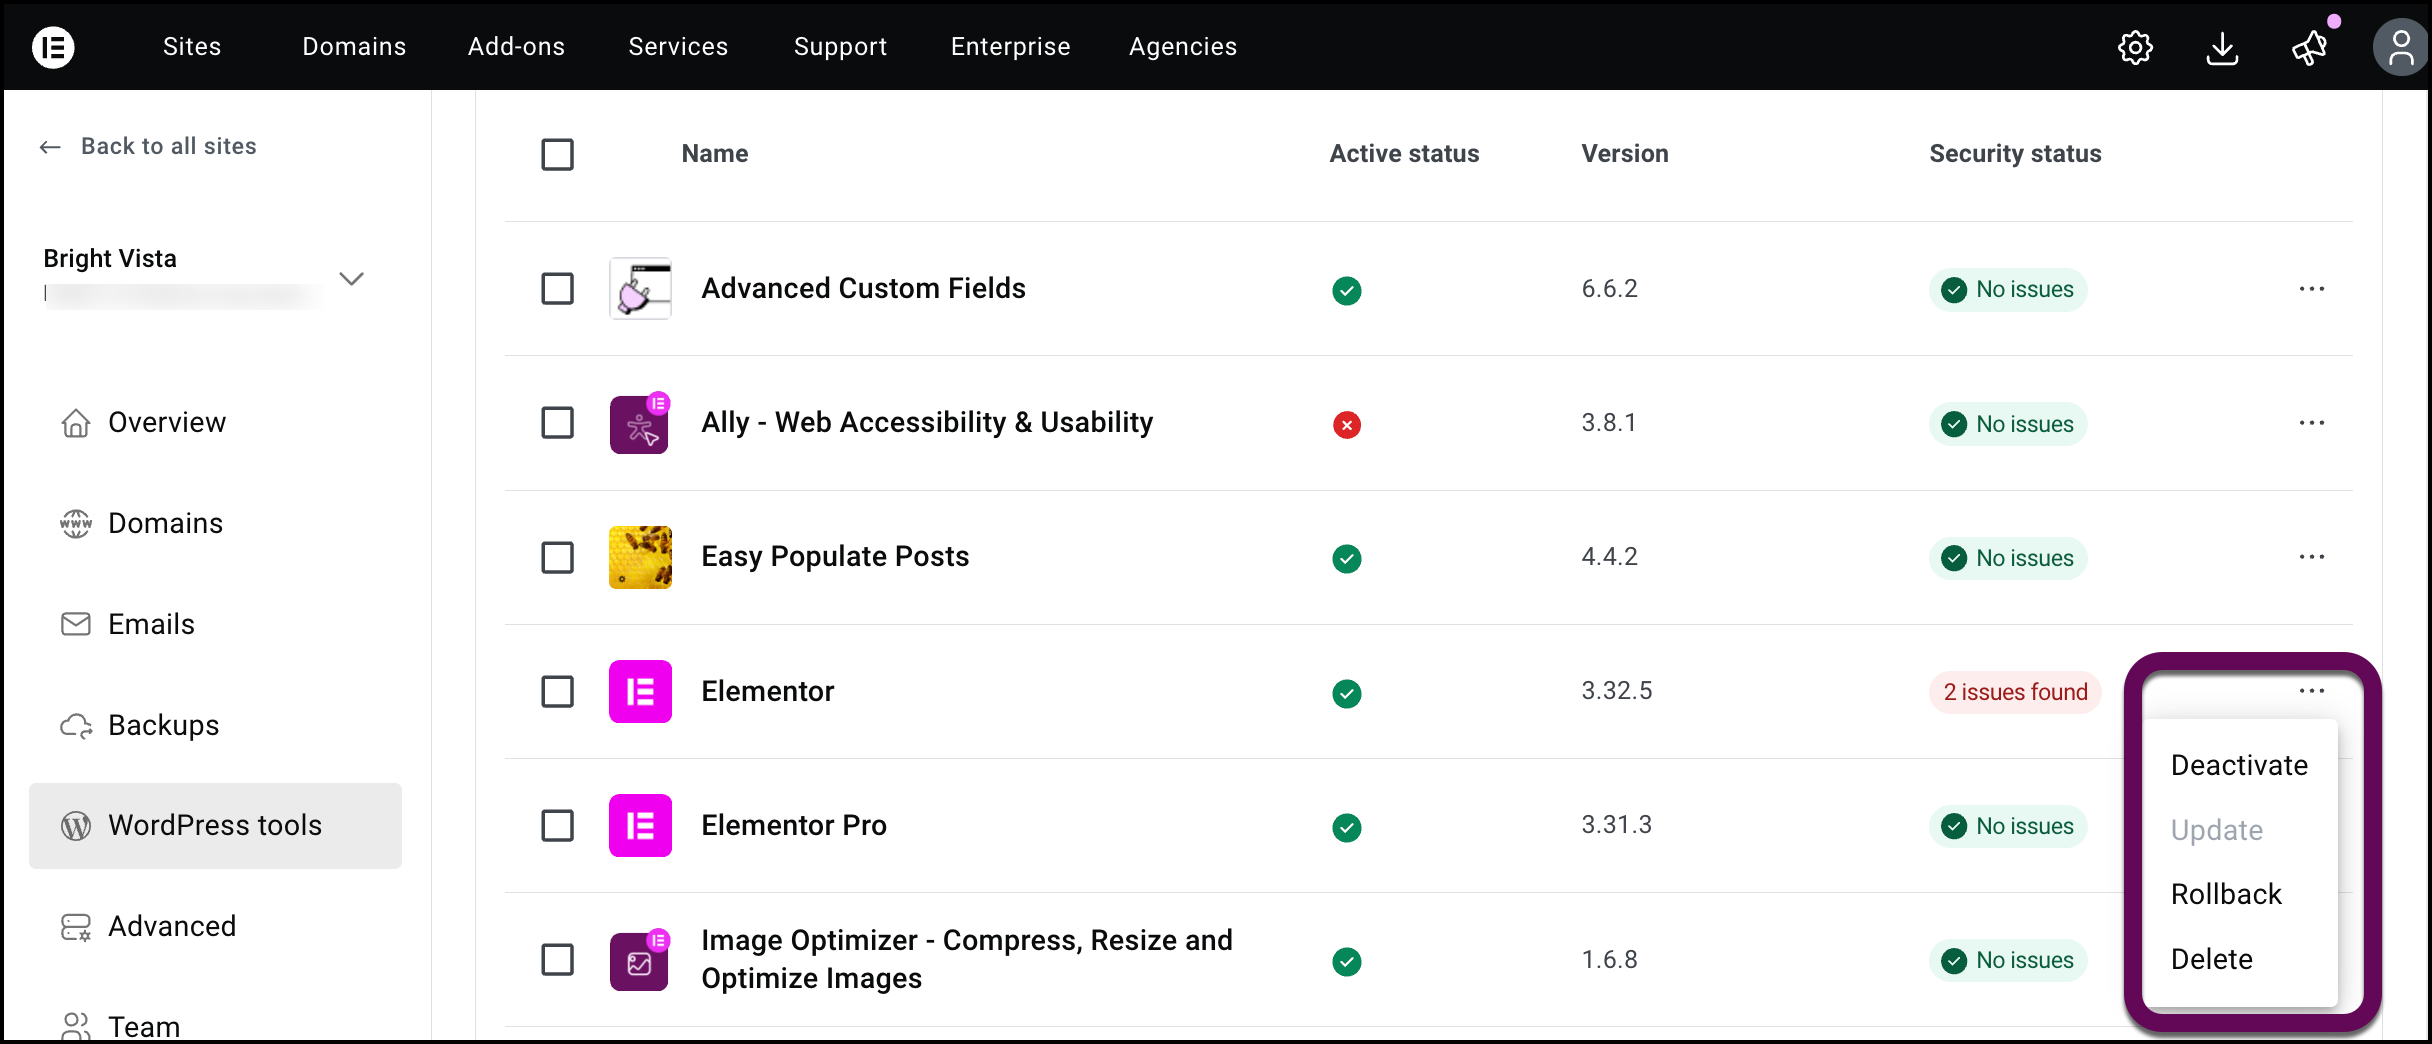Open the settings gear icon
The width and height of the screenshot is (2432, 1044).
(2136, 47)
